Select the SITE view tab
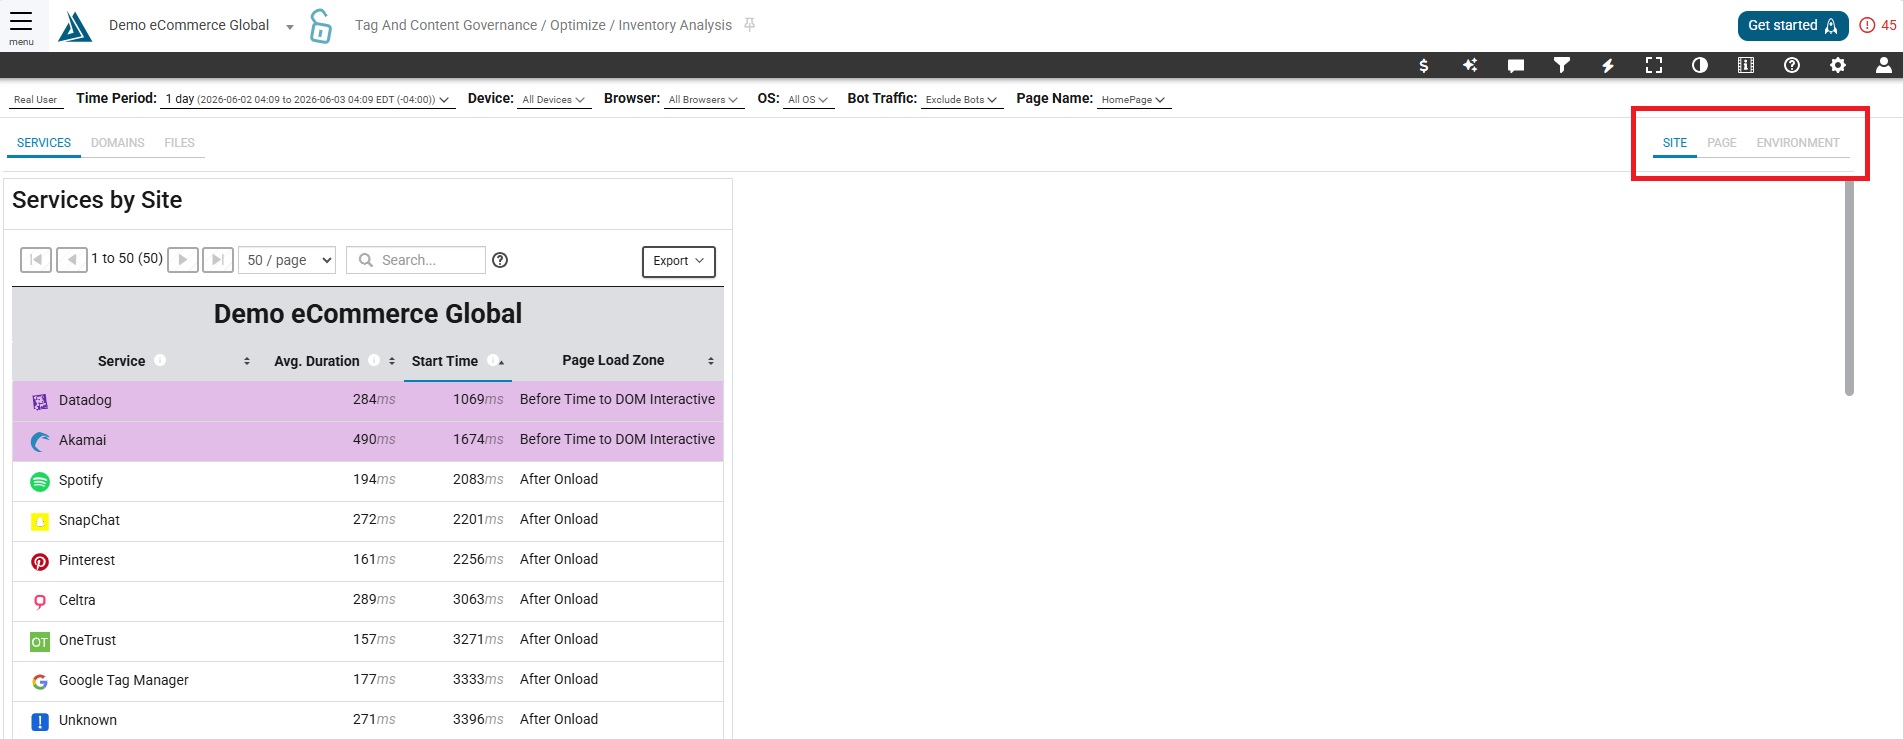The height and width of the screenshot is (739, 1903). tap(1675, 143)
